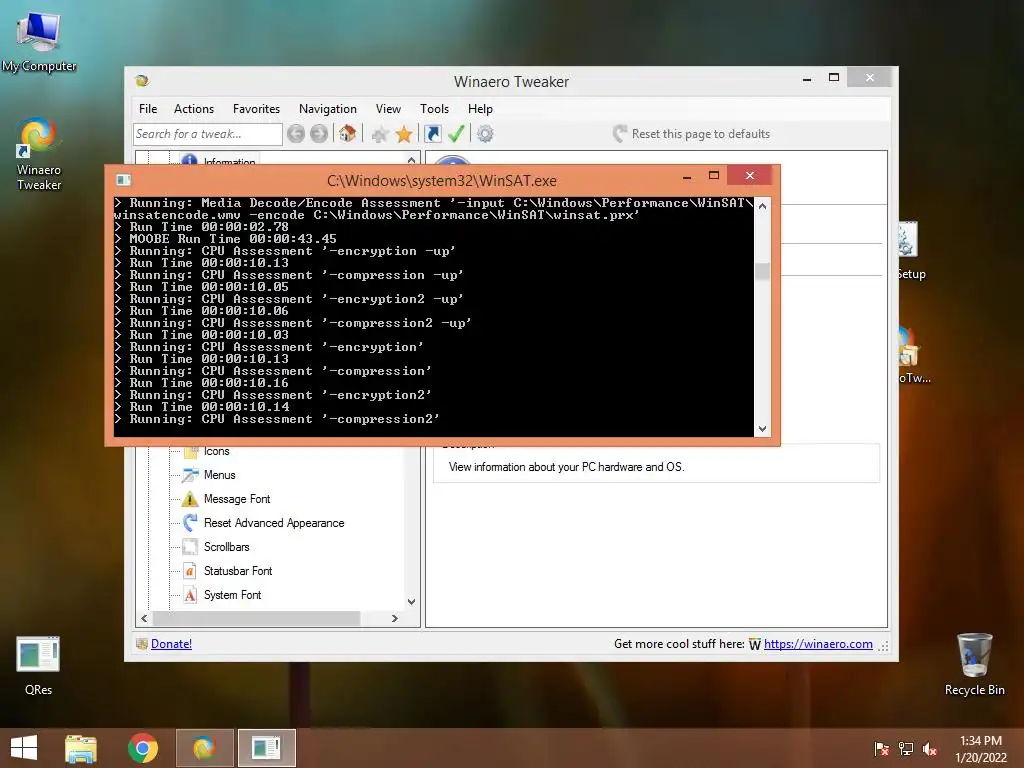Open the Tools menu
Image resolution: width=1024 pixels, height=768 pixels.
point(434,109)
